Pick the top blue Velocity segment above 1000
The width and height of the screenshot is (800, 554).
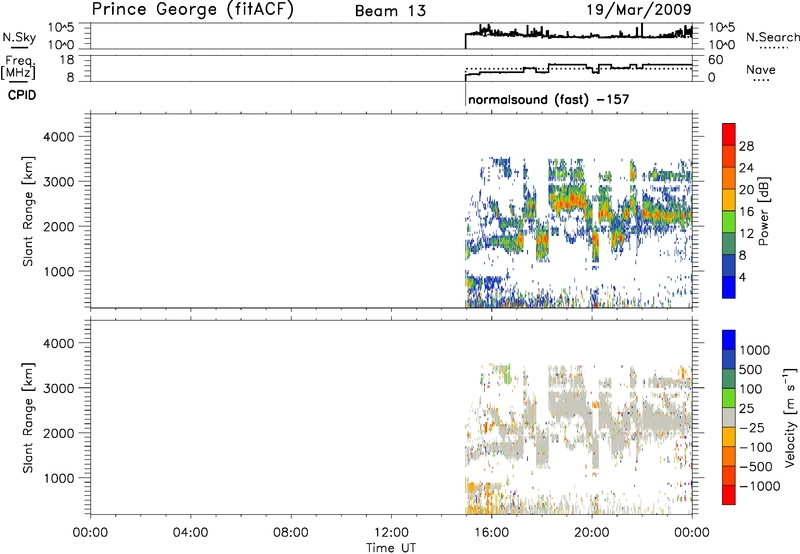coord(729,340)
